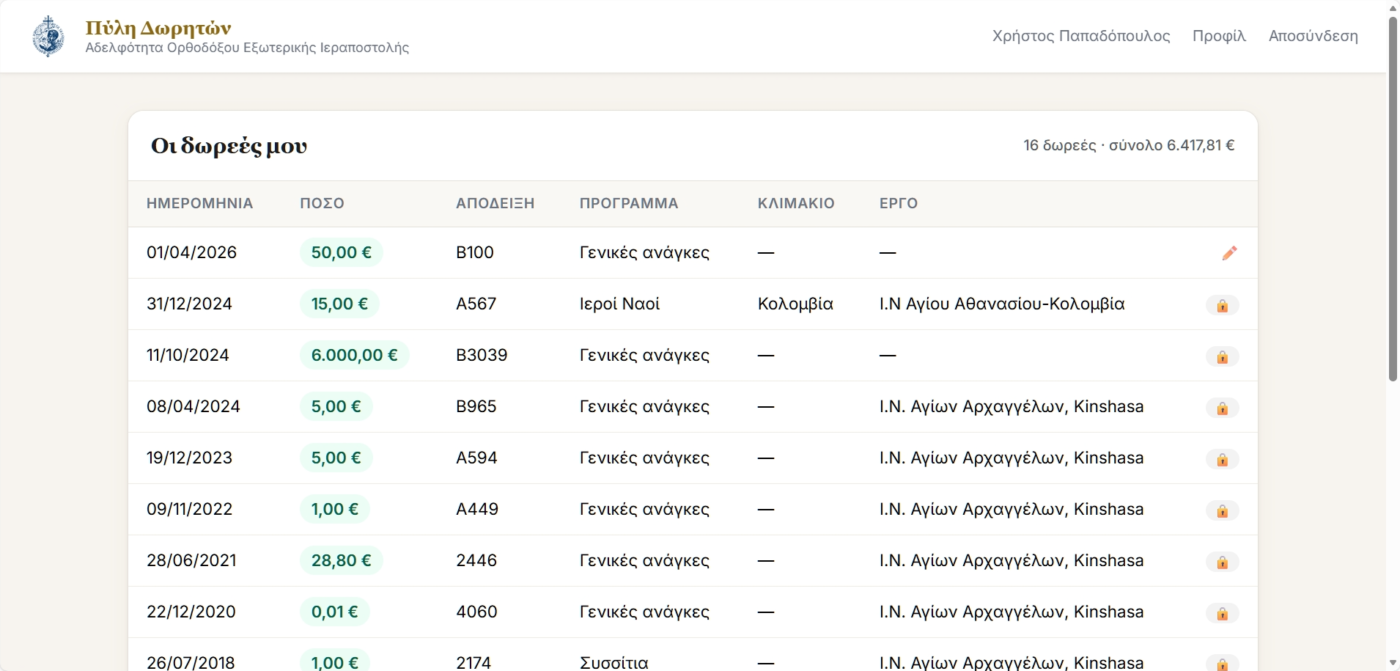Click the Πύλη Δωρητών site title
Image resolution: width=1400 pixels, height=671 pixels.
click(x=158, y=27)
